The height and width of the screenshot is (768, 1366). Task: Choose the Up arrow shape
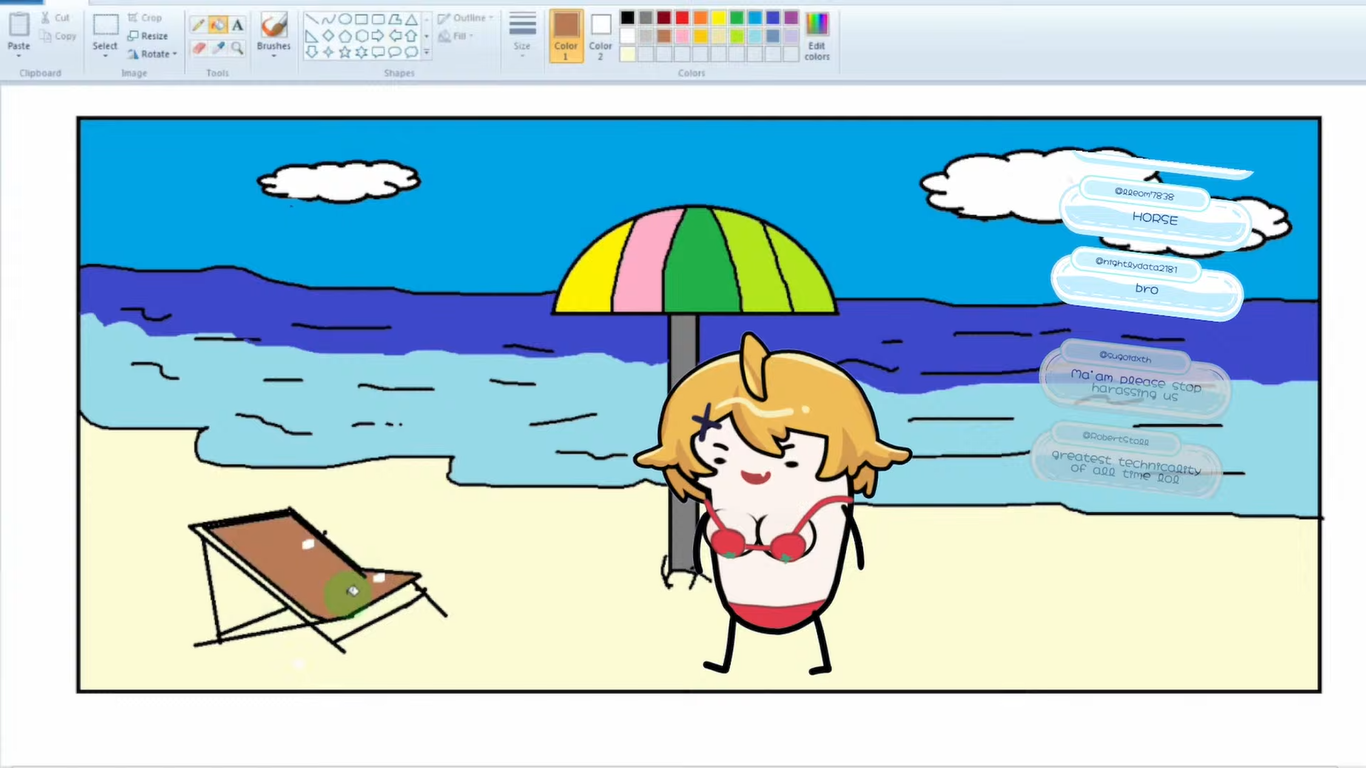tap(411, 36)
